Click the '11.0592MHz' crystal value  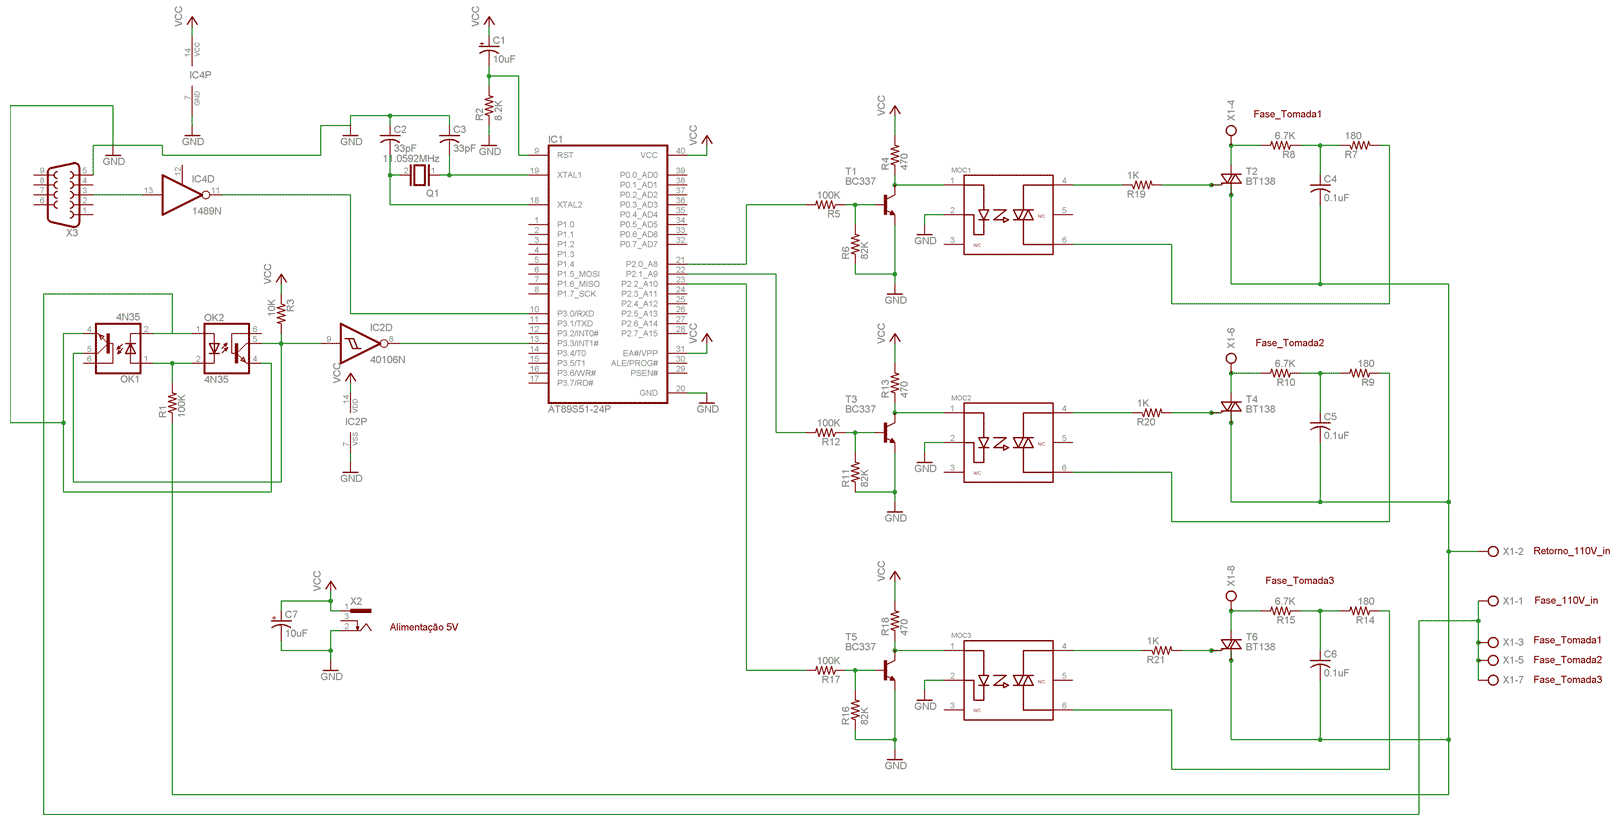(411, 158)
